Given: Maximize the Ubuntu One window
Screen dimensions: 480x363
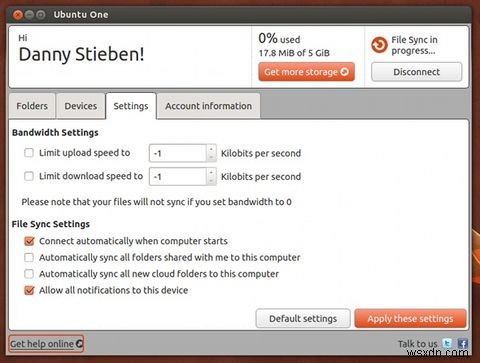Looking at the screenshot, I should (x=41, y=15).
